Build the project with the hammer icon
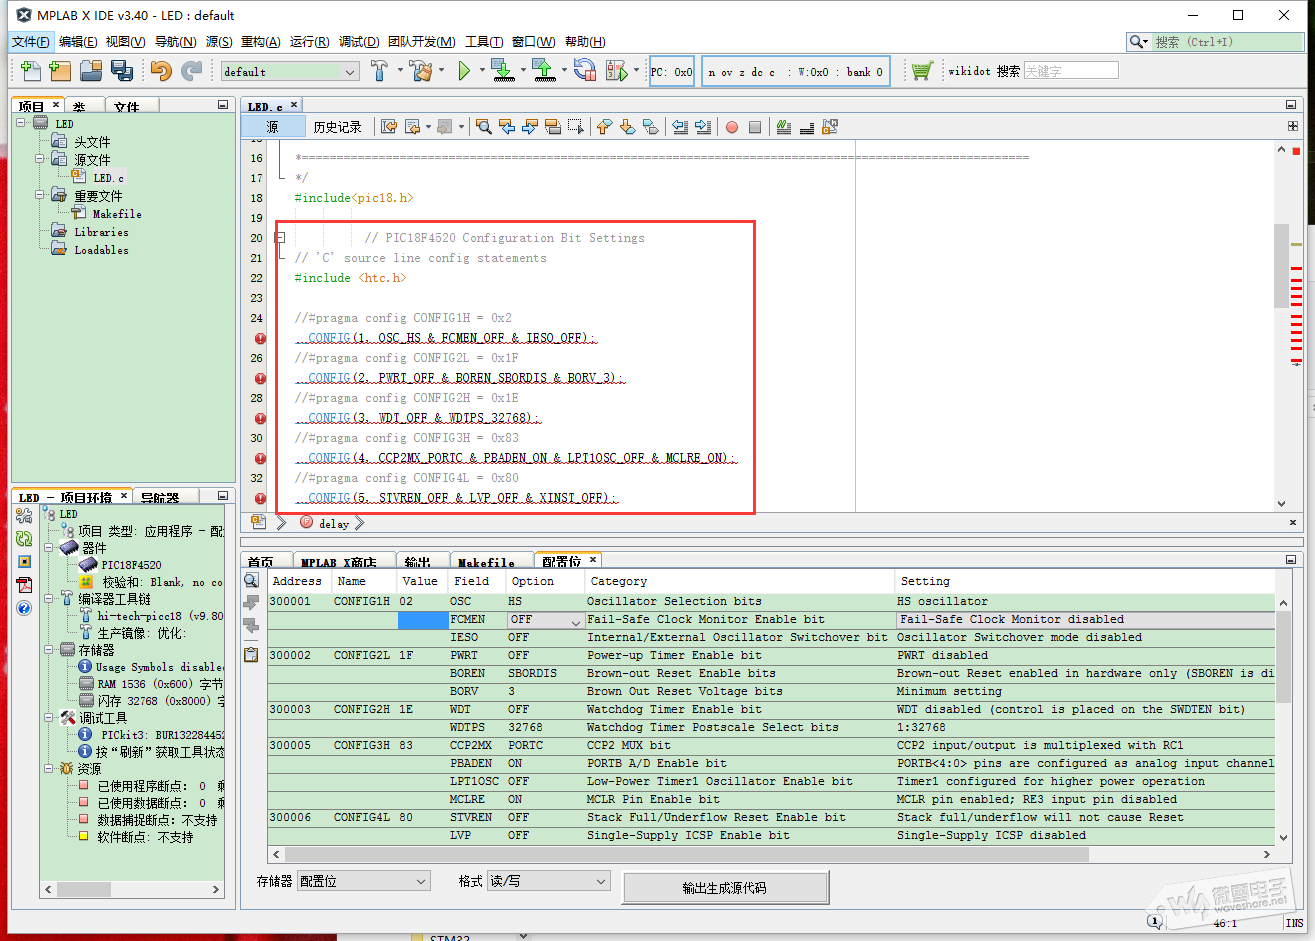The height and width of the screenshot is (941, 1315). [x=379, y=71]
